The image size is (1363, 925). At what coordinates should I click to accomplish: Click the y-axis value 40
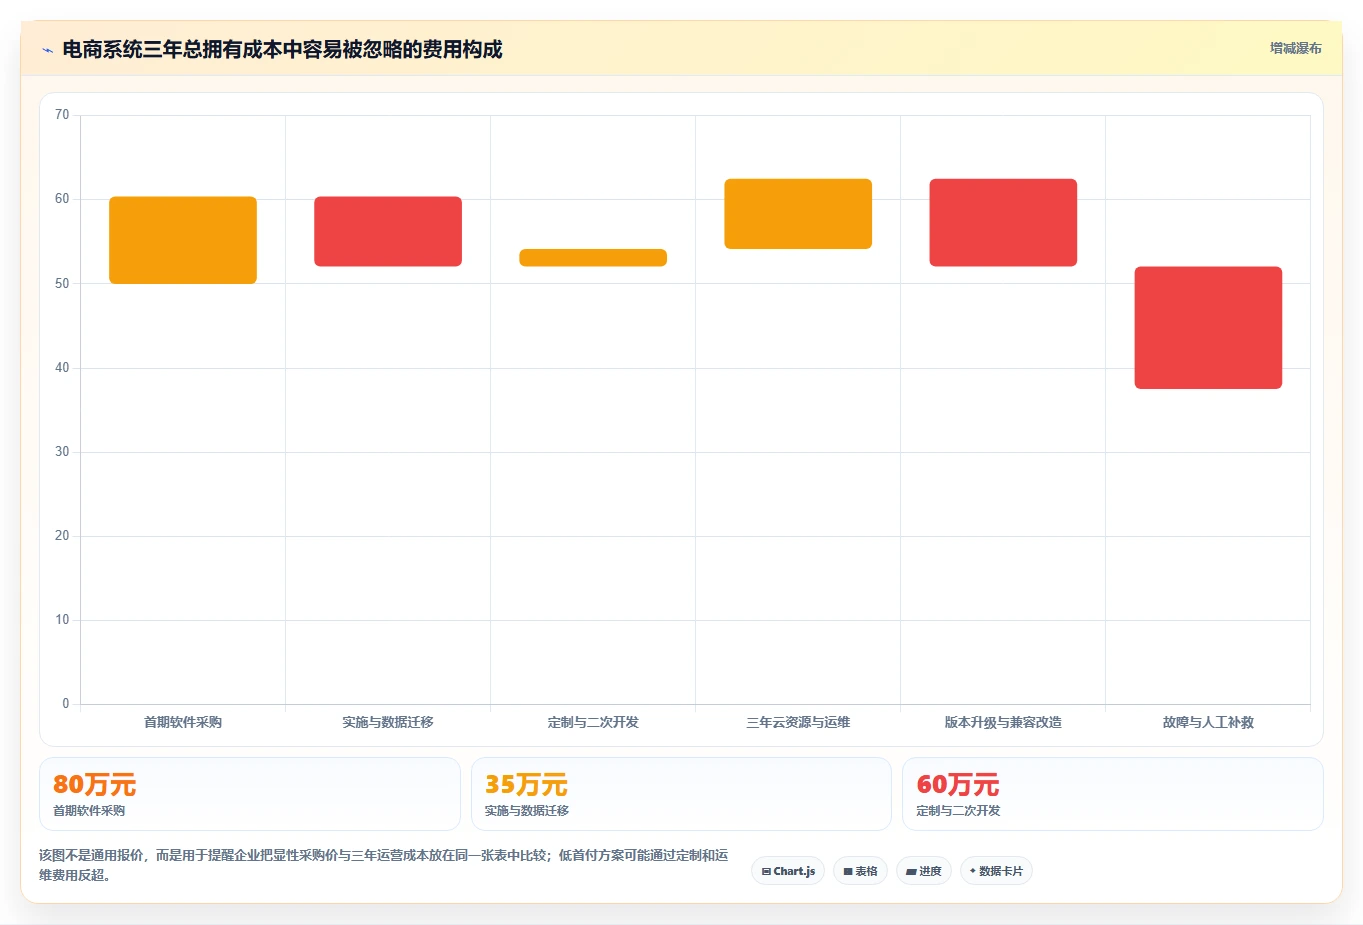[62, 368]
